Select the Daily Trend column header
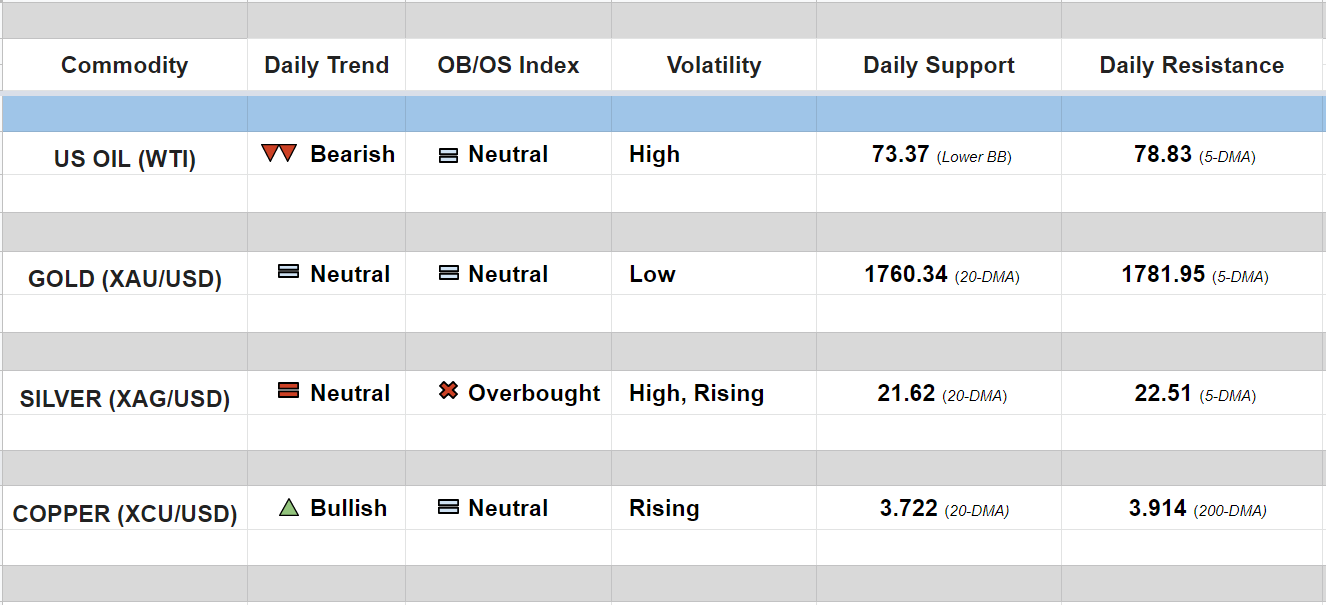The width and height of the screenshot is (1327, 605). coord(326,66)
